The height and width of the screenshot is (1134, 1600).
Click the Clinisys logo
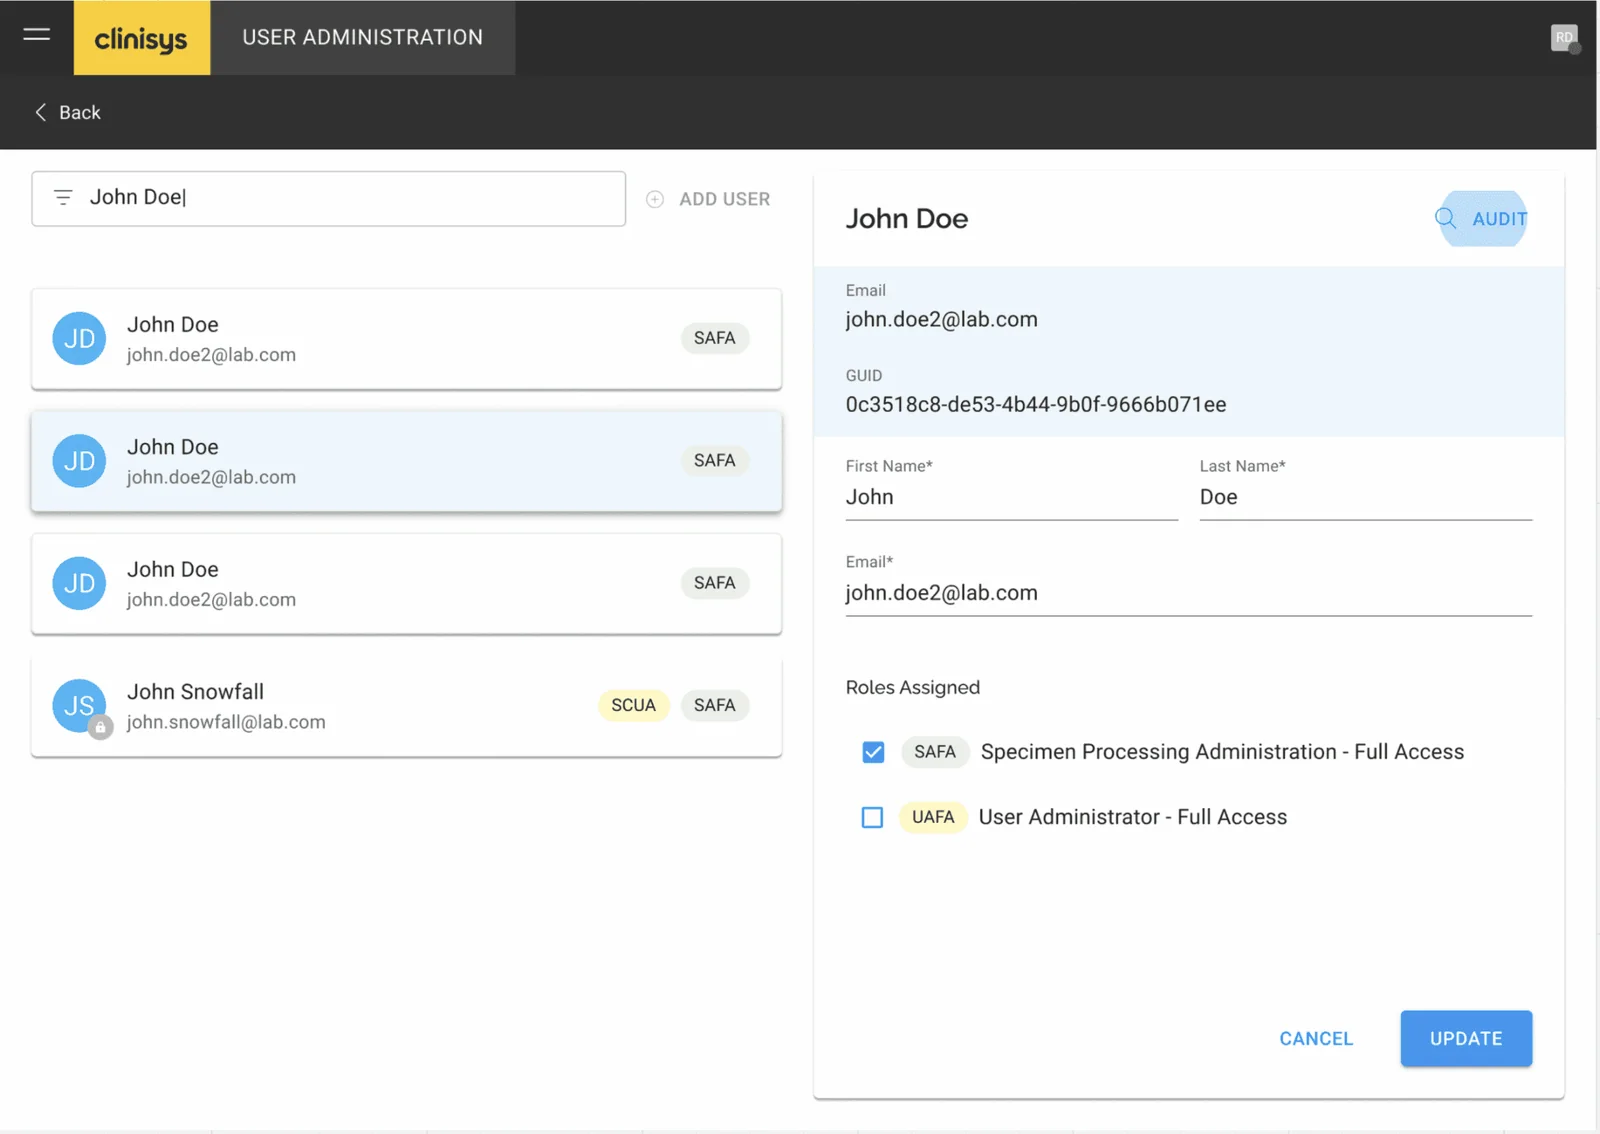click(x=141, y=38)
